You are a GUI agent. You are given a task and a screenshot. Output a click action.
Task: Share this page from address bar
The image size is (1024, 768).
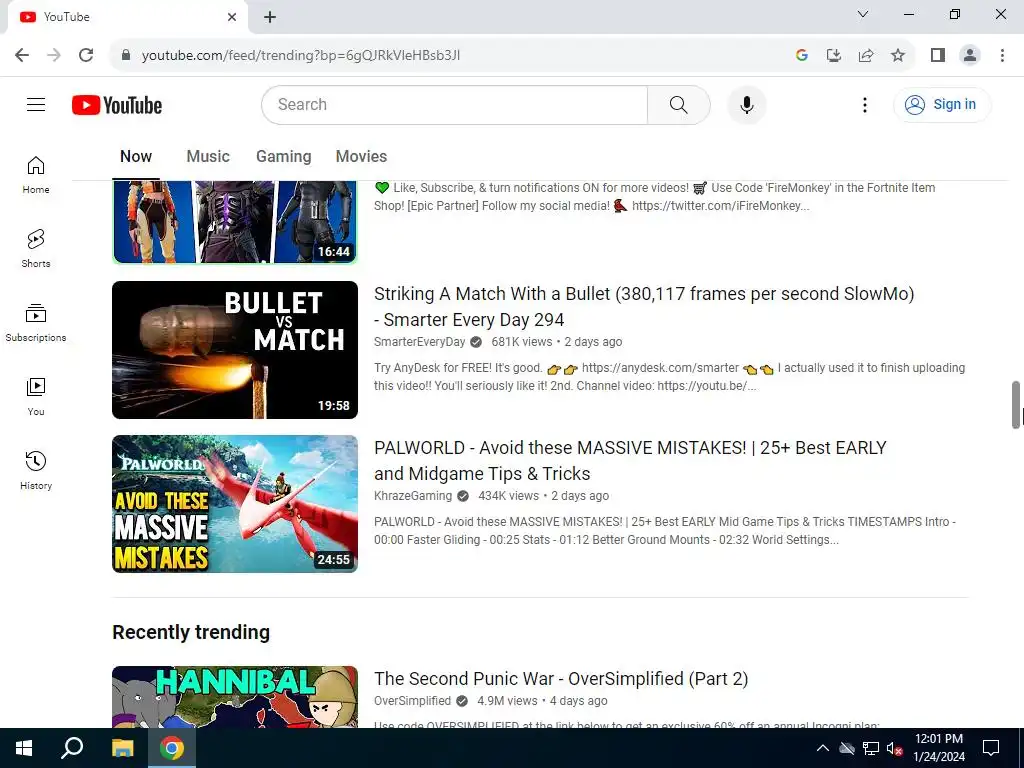tap(866, 56)
